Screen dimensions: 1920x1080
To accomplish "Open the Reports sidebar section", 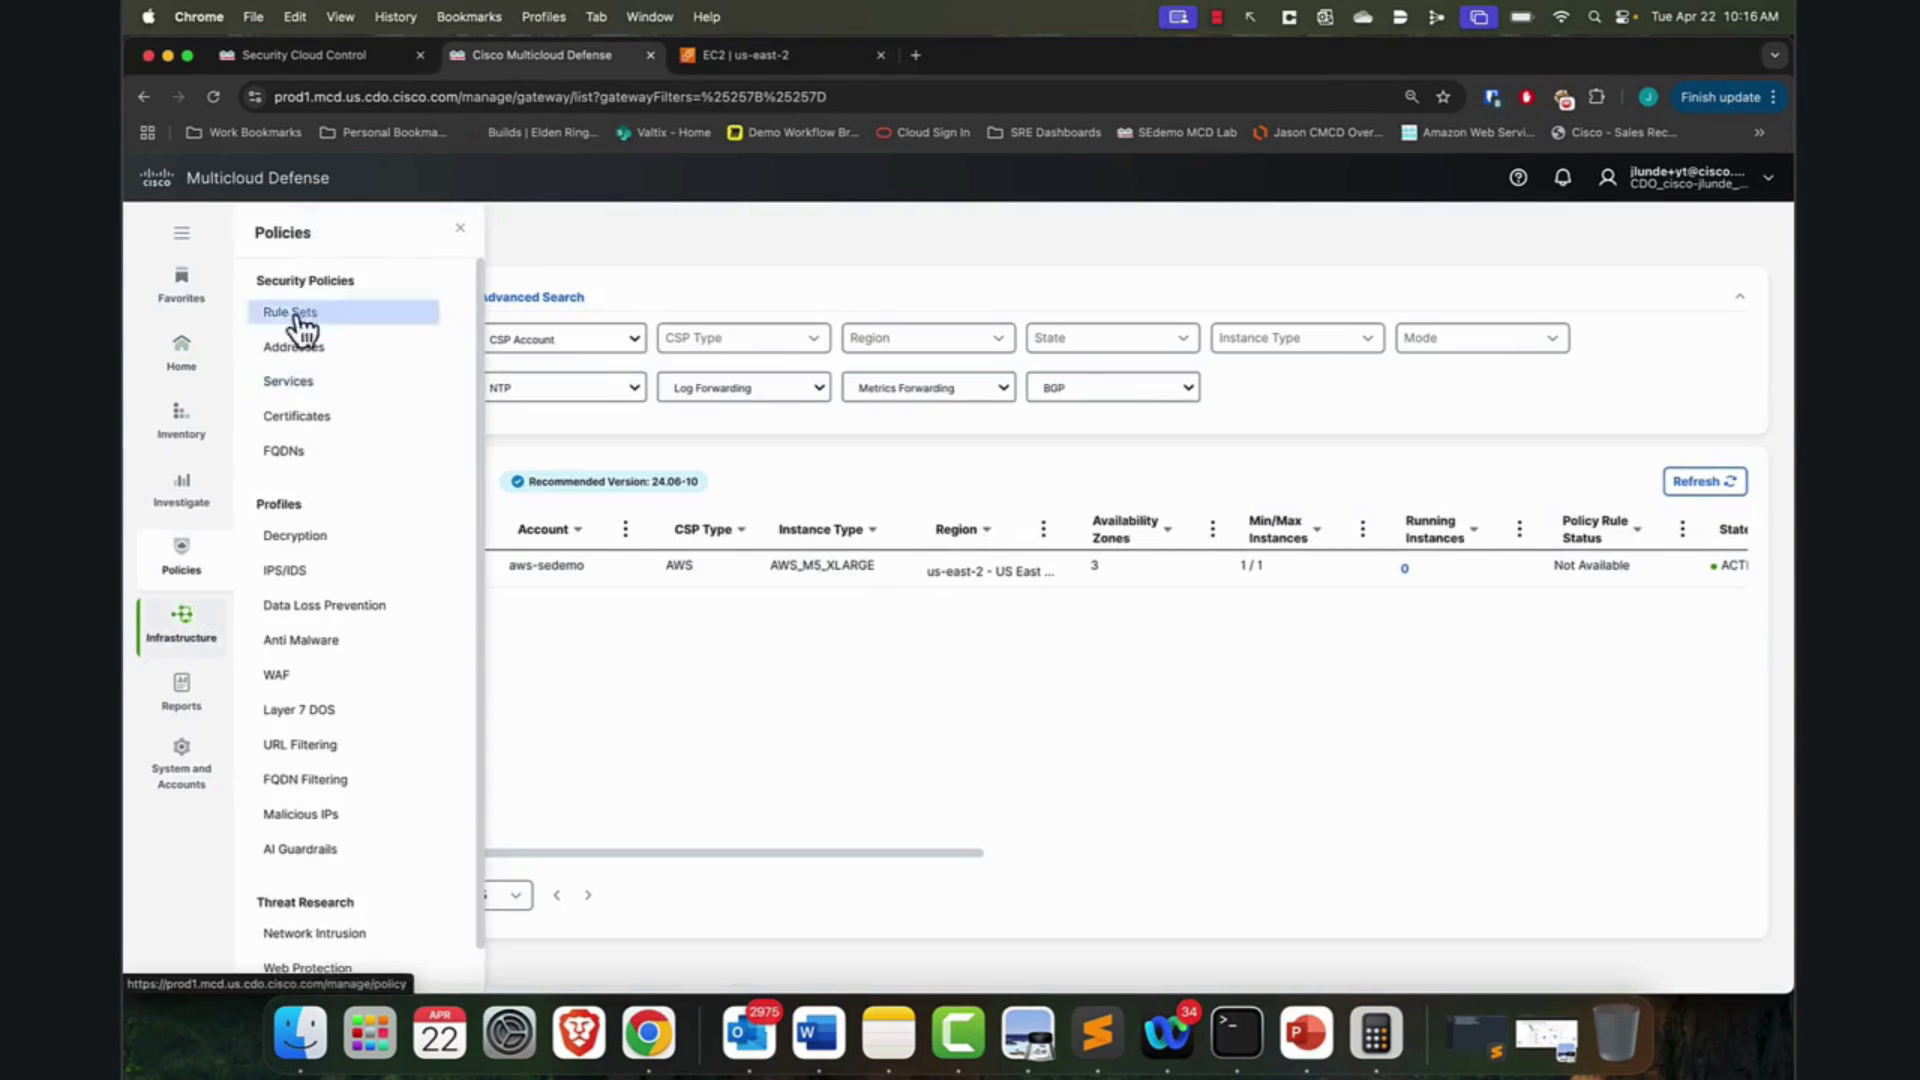I will (x=181, y=693).
